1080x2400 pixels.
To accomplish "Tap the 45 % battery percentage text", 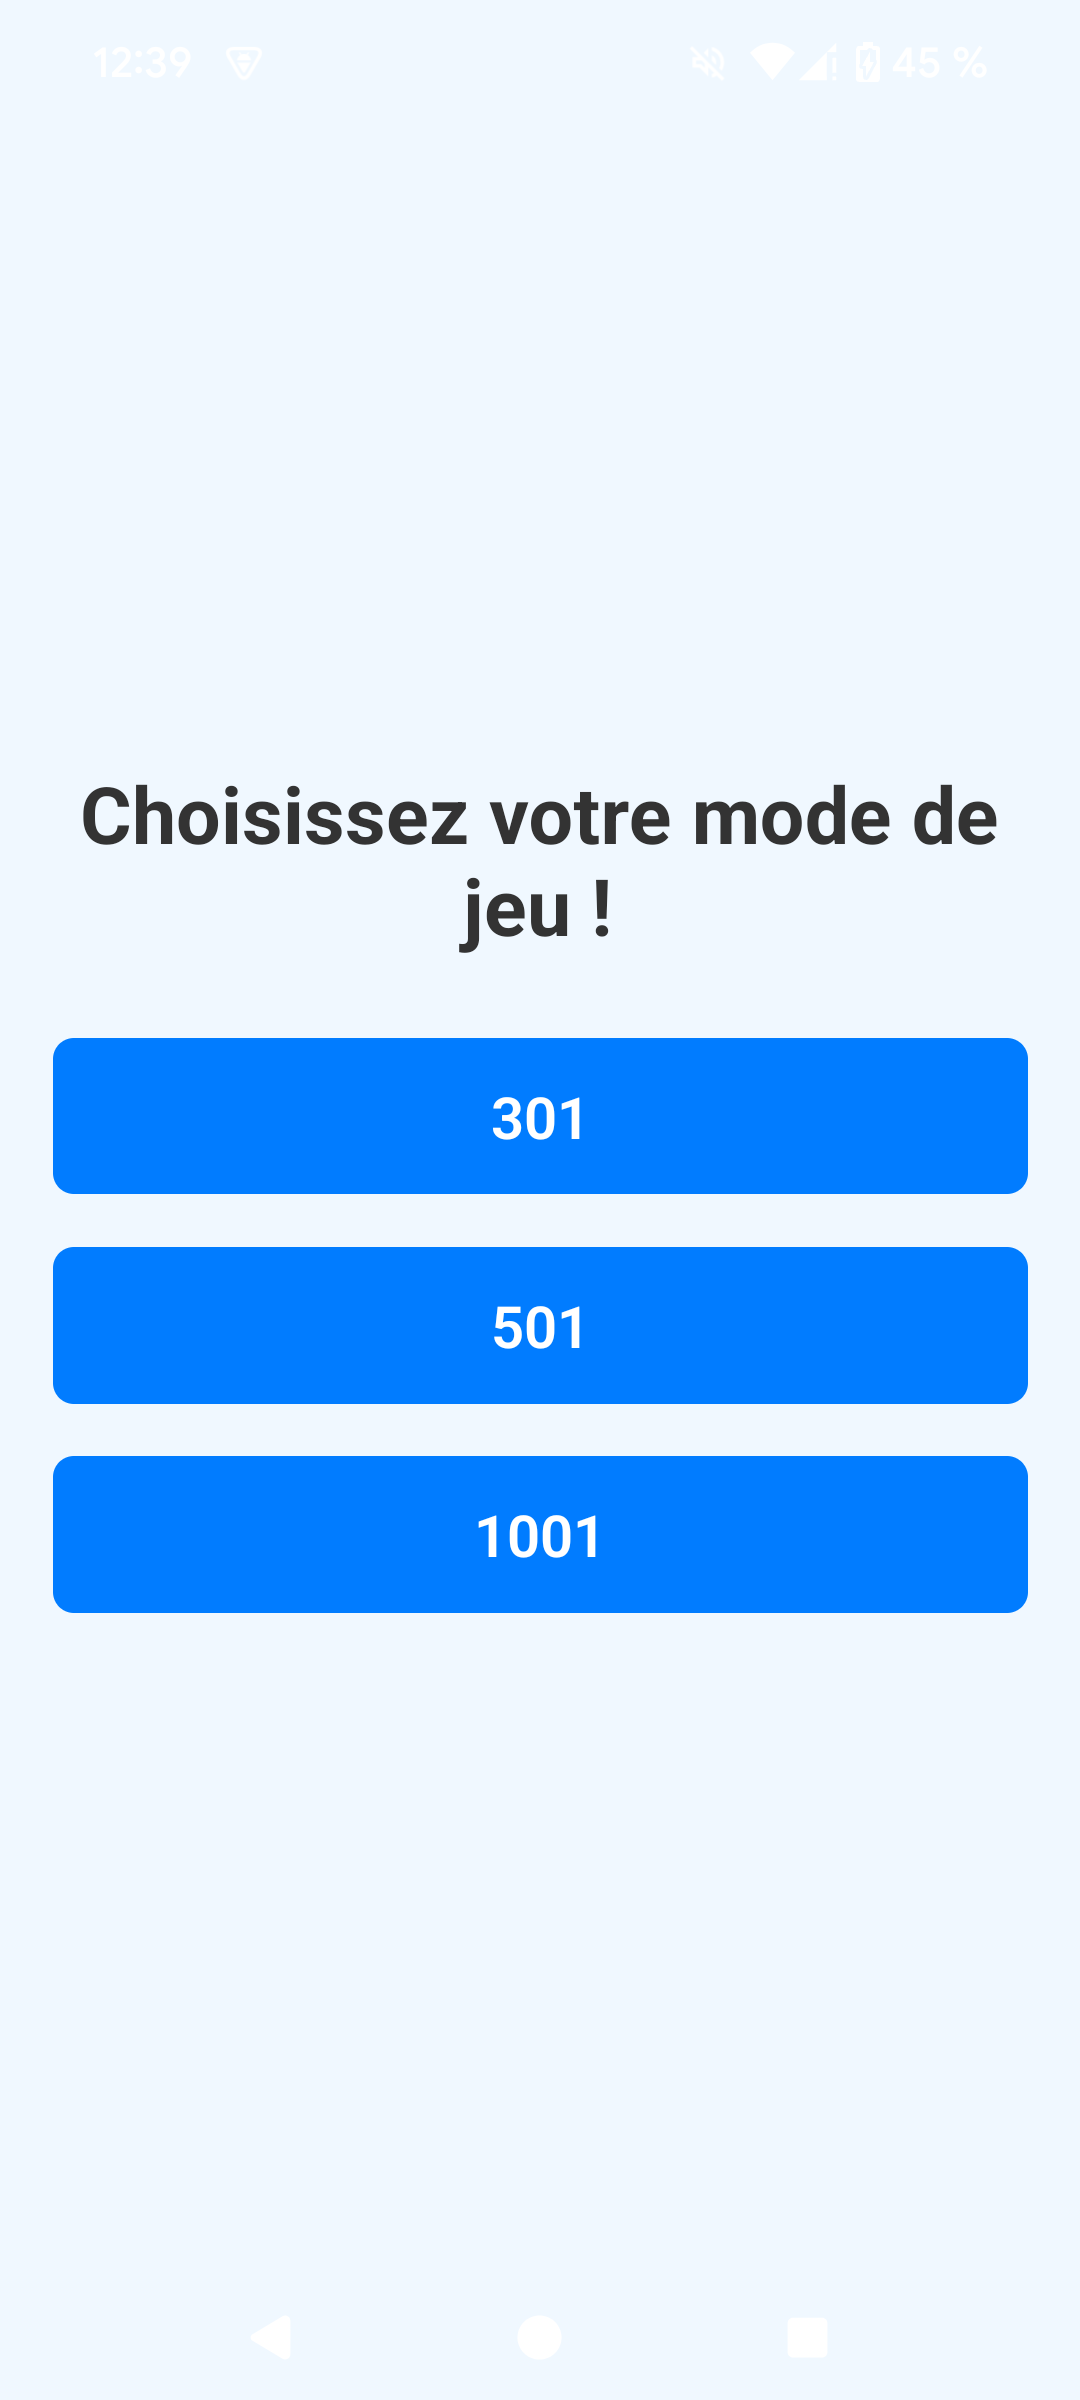I will pos(940,63).
